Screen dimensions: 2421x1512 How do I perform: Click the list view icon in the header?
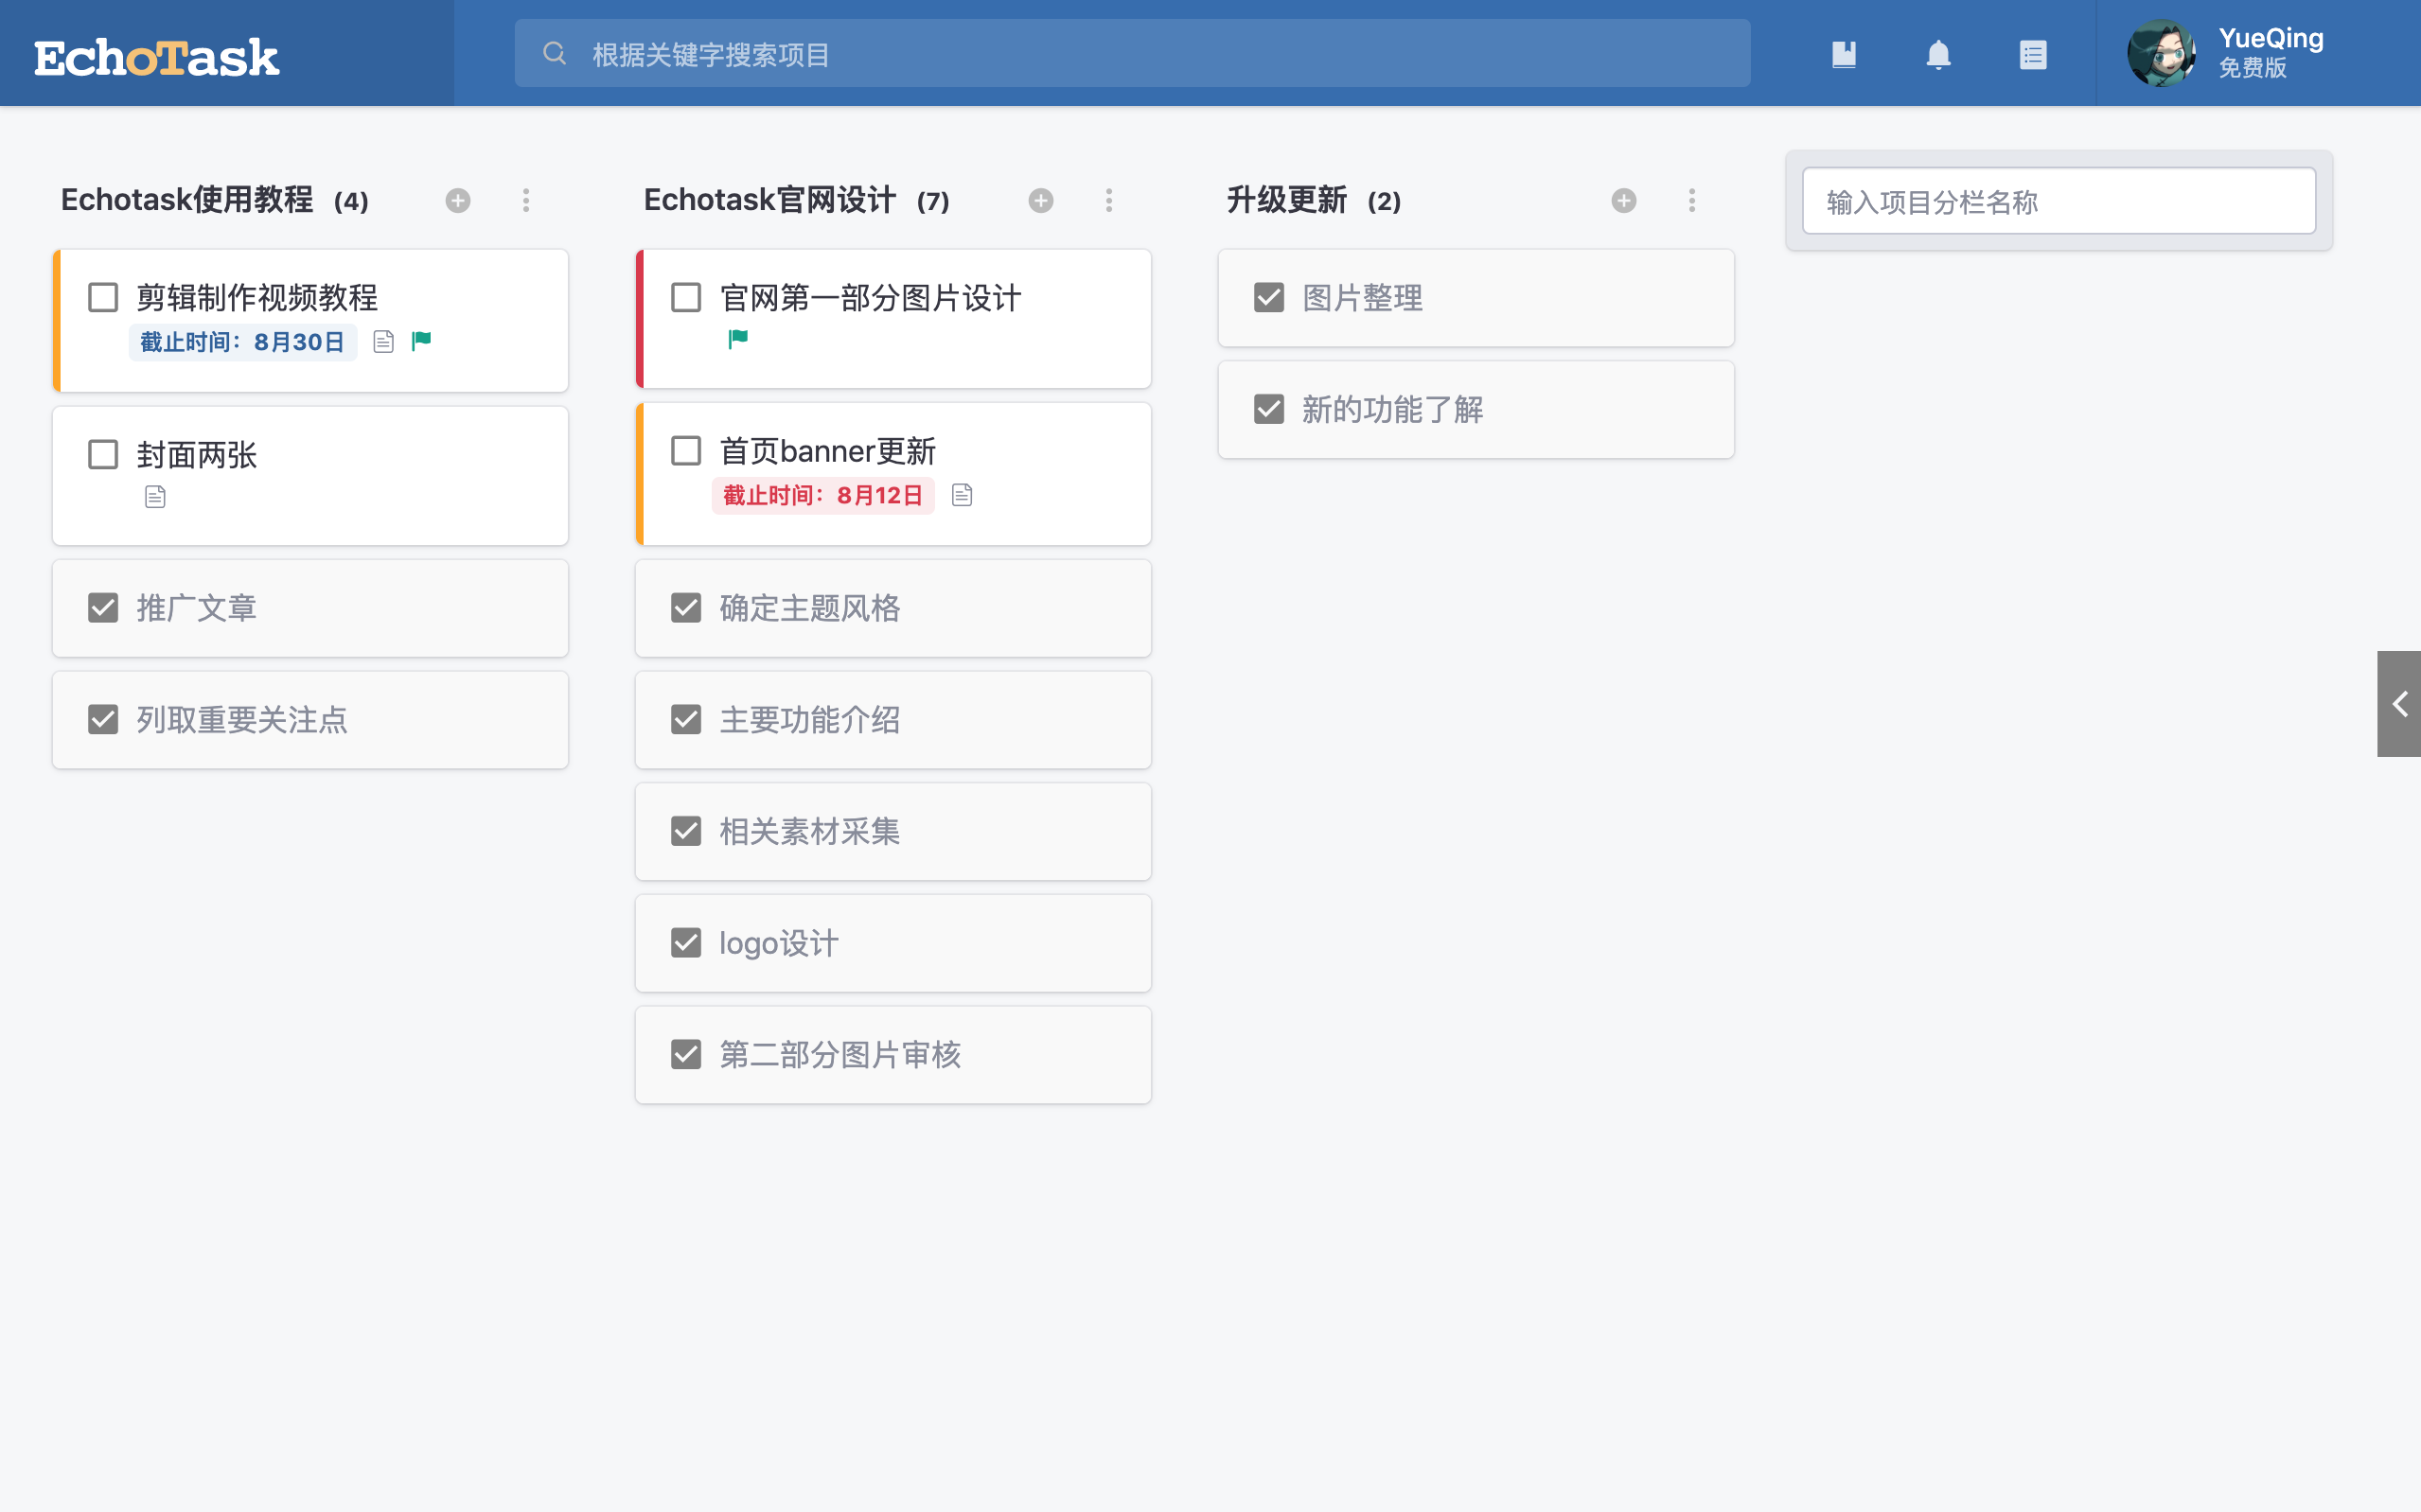click(x=2032, y=54)
